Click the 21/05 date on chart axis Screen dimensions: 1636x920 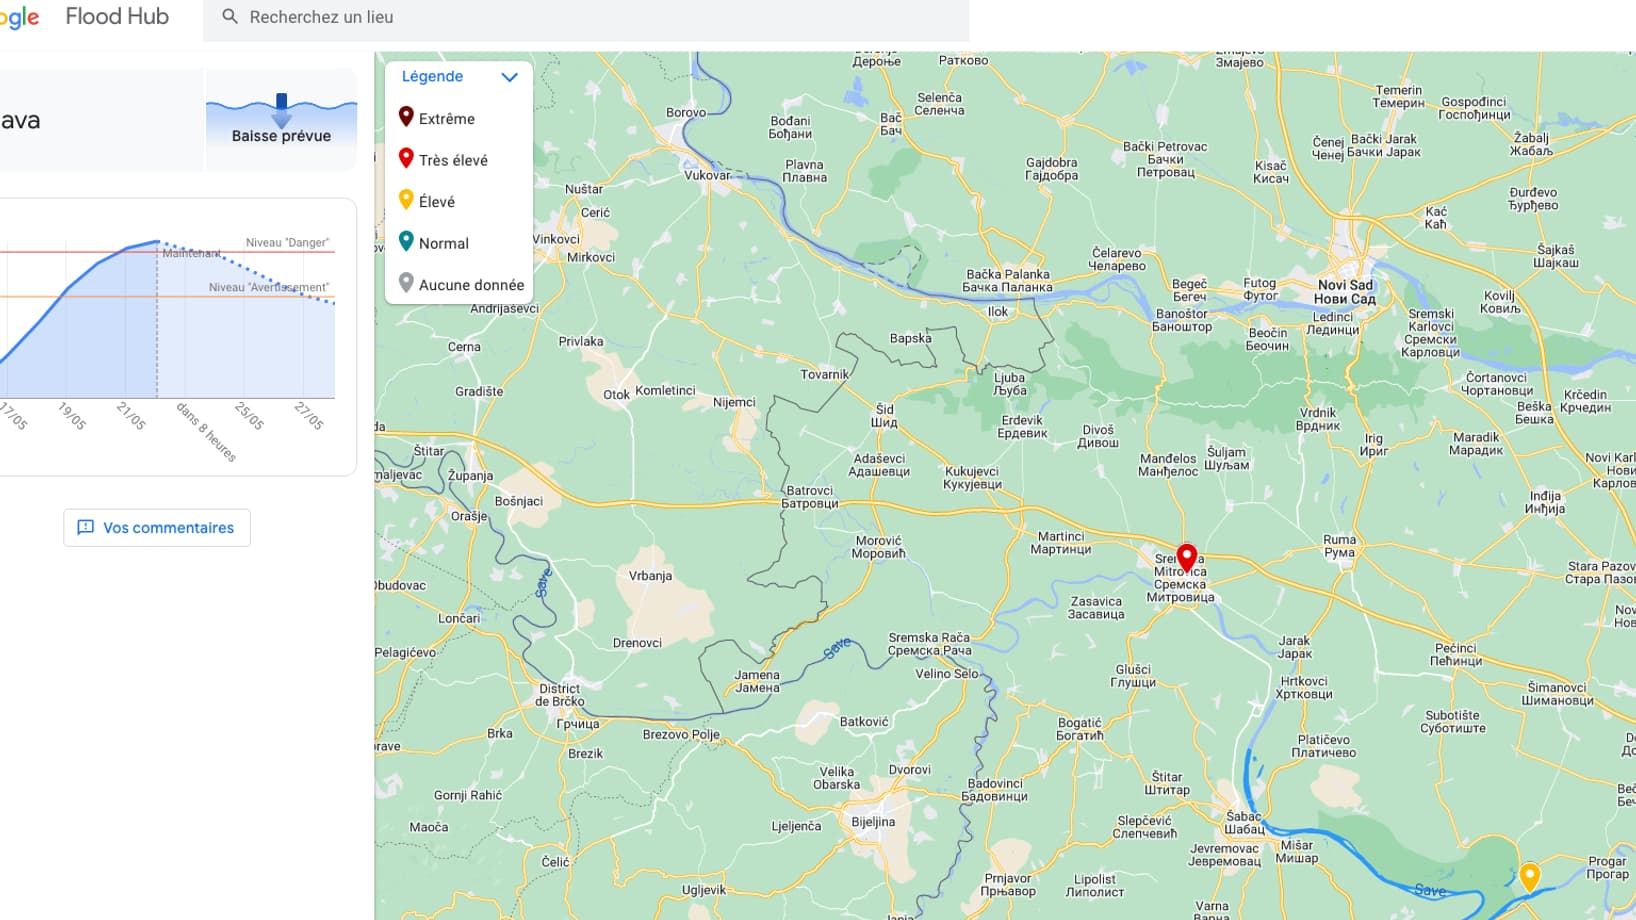131,416
